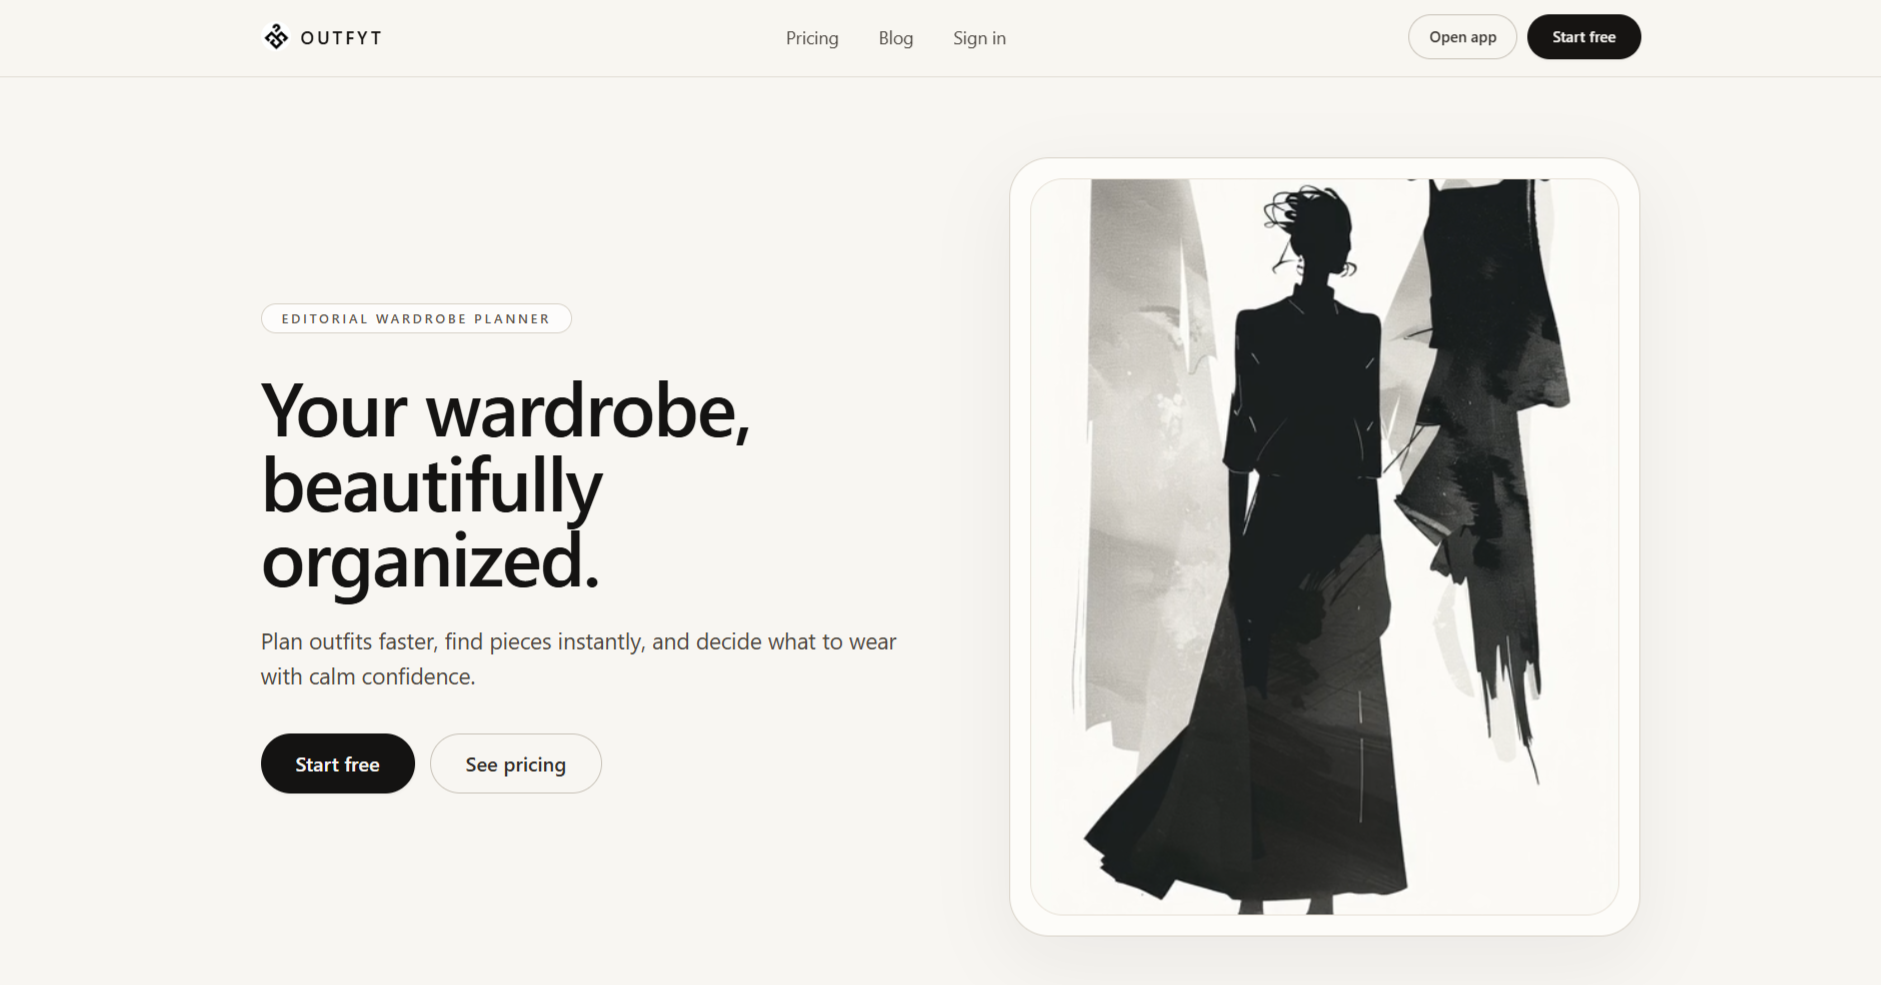Select the OUTFYT wordmark in the header
The width and height of the screenshot is (1881, 985).
click(339, 37)
